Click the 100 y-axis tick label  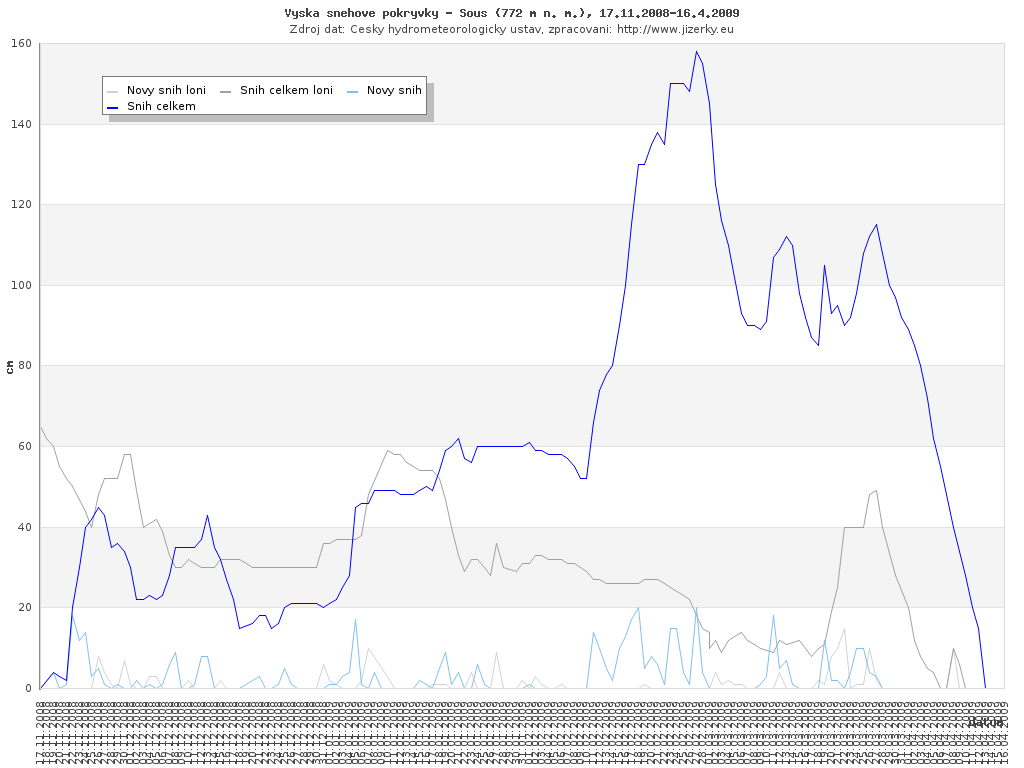[21, 285]
